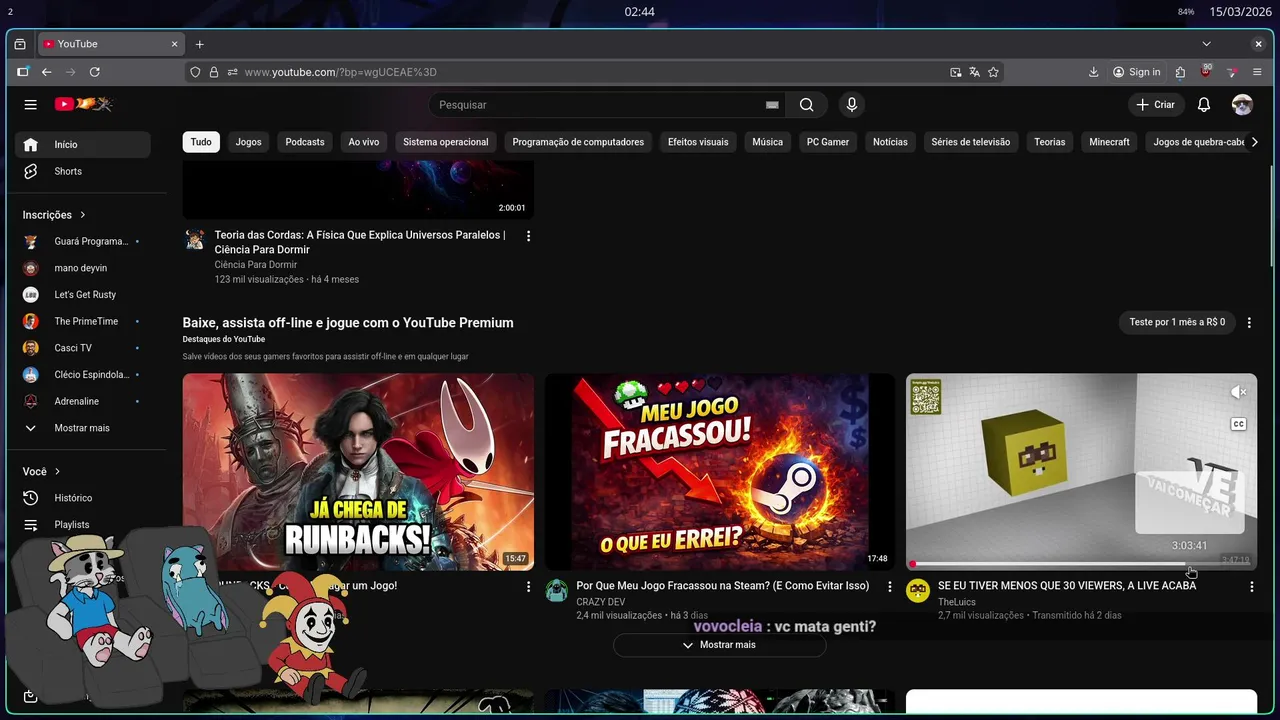Toggle captions on the preview video
This screenshot has height=720, width=1280.
click(x=1238, y=424)
